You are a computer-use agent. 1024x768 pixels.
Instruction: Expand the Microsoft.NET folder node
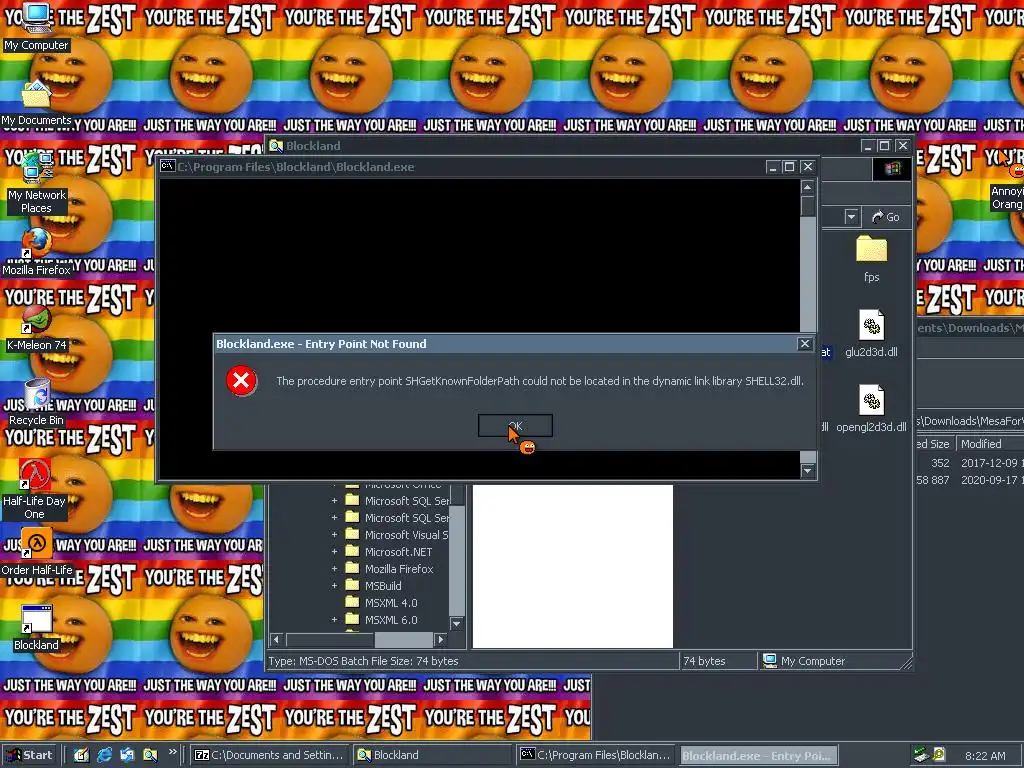[334, 551]
